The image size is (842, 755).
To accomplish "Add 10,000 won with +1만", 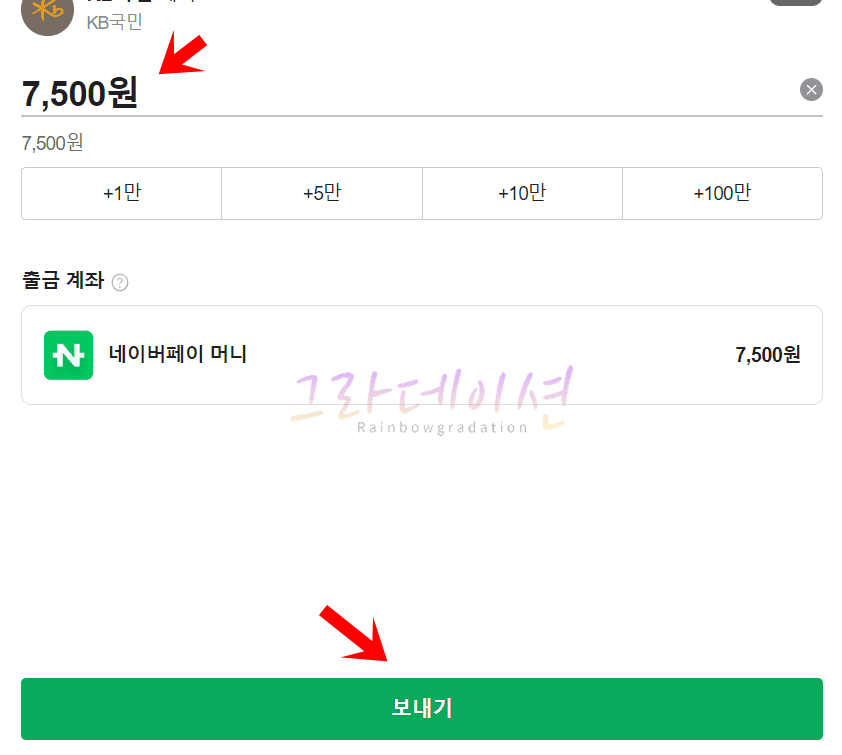I will (x=122, y=193).
